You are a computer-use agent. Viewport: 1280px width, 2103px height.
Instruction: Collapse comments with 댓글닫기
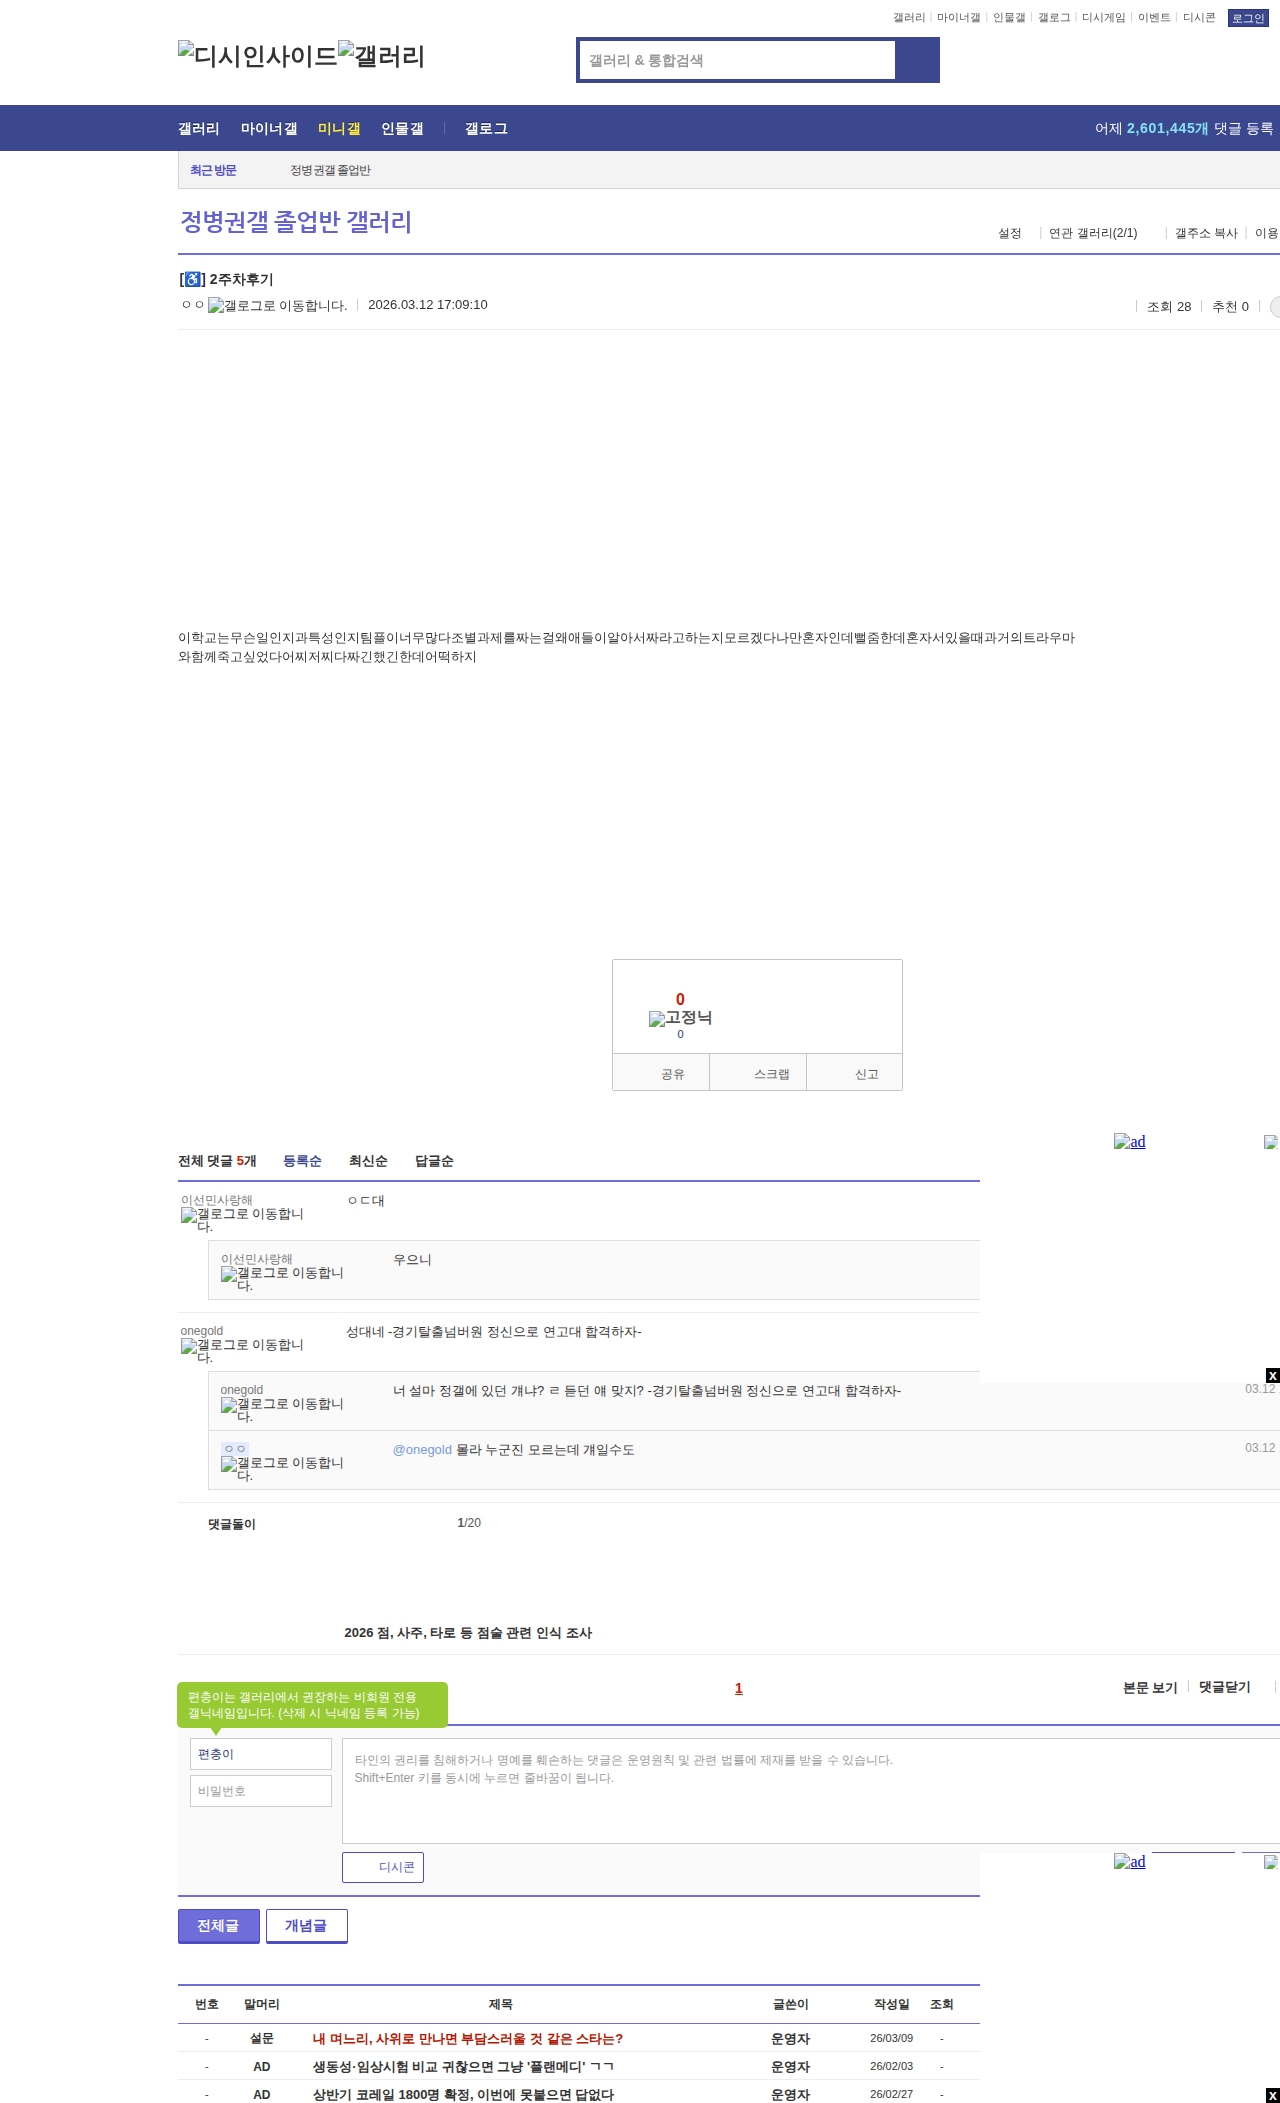coord(1225,1688)
